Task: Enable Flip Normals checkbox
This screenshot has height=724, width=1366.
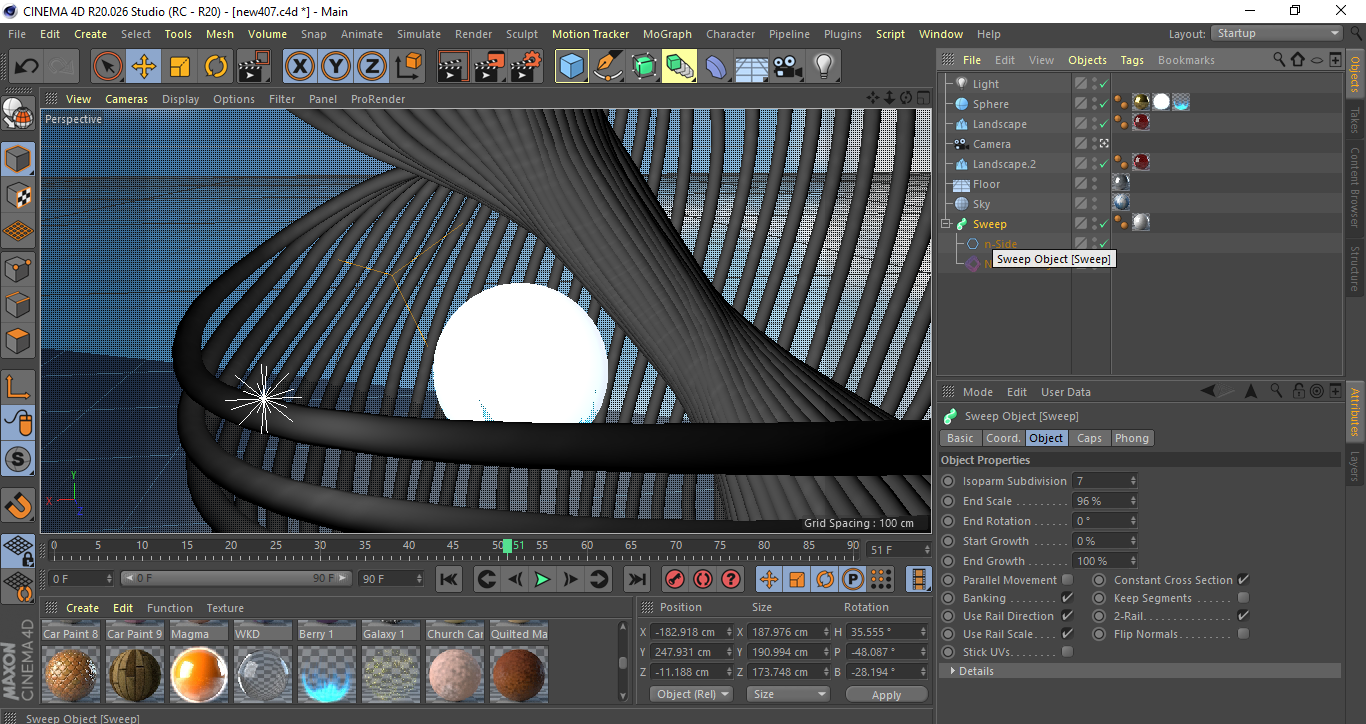Action: [1243, 634]
